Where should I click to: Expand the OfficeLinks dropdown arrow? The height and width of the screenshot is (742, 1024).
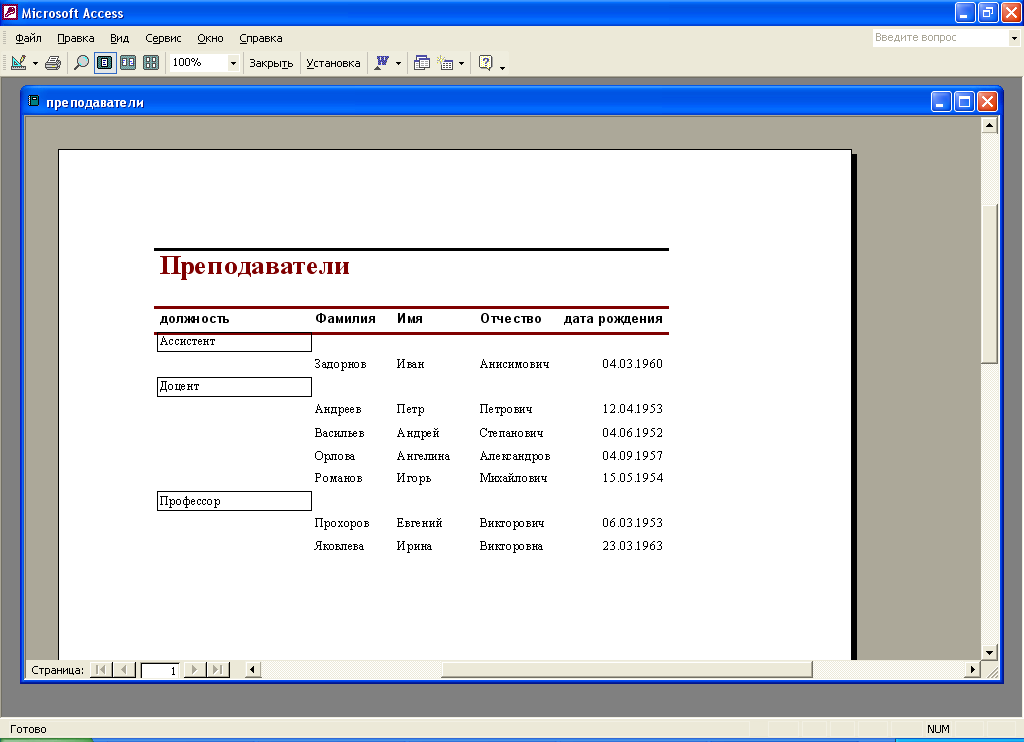[x=398, y=63]
